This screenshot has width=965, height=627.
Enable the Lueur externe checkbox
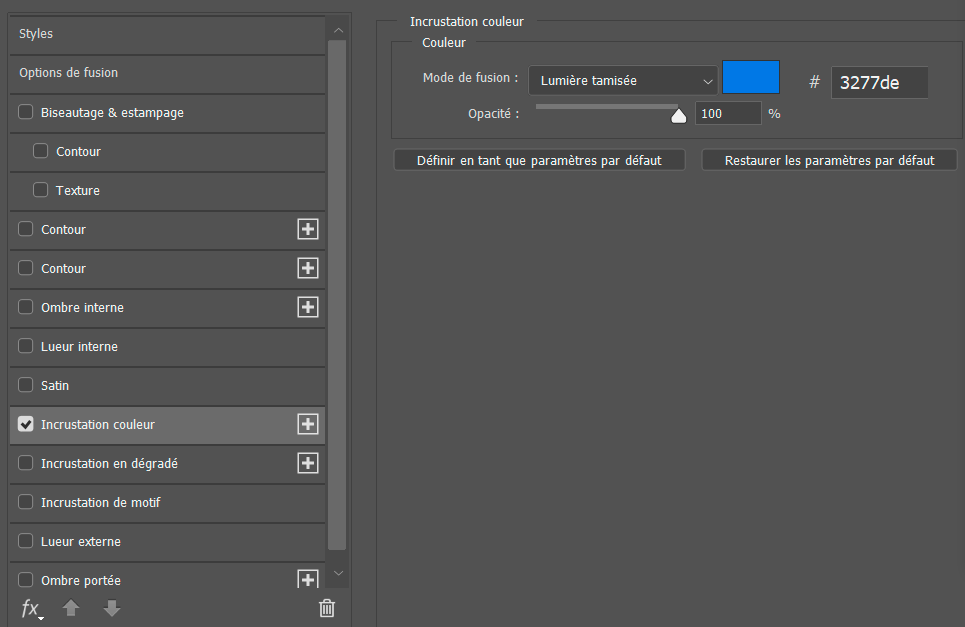coord(26,542)
